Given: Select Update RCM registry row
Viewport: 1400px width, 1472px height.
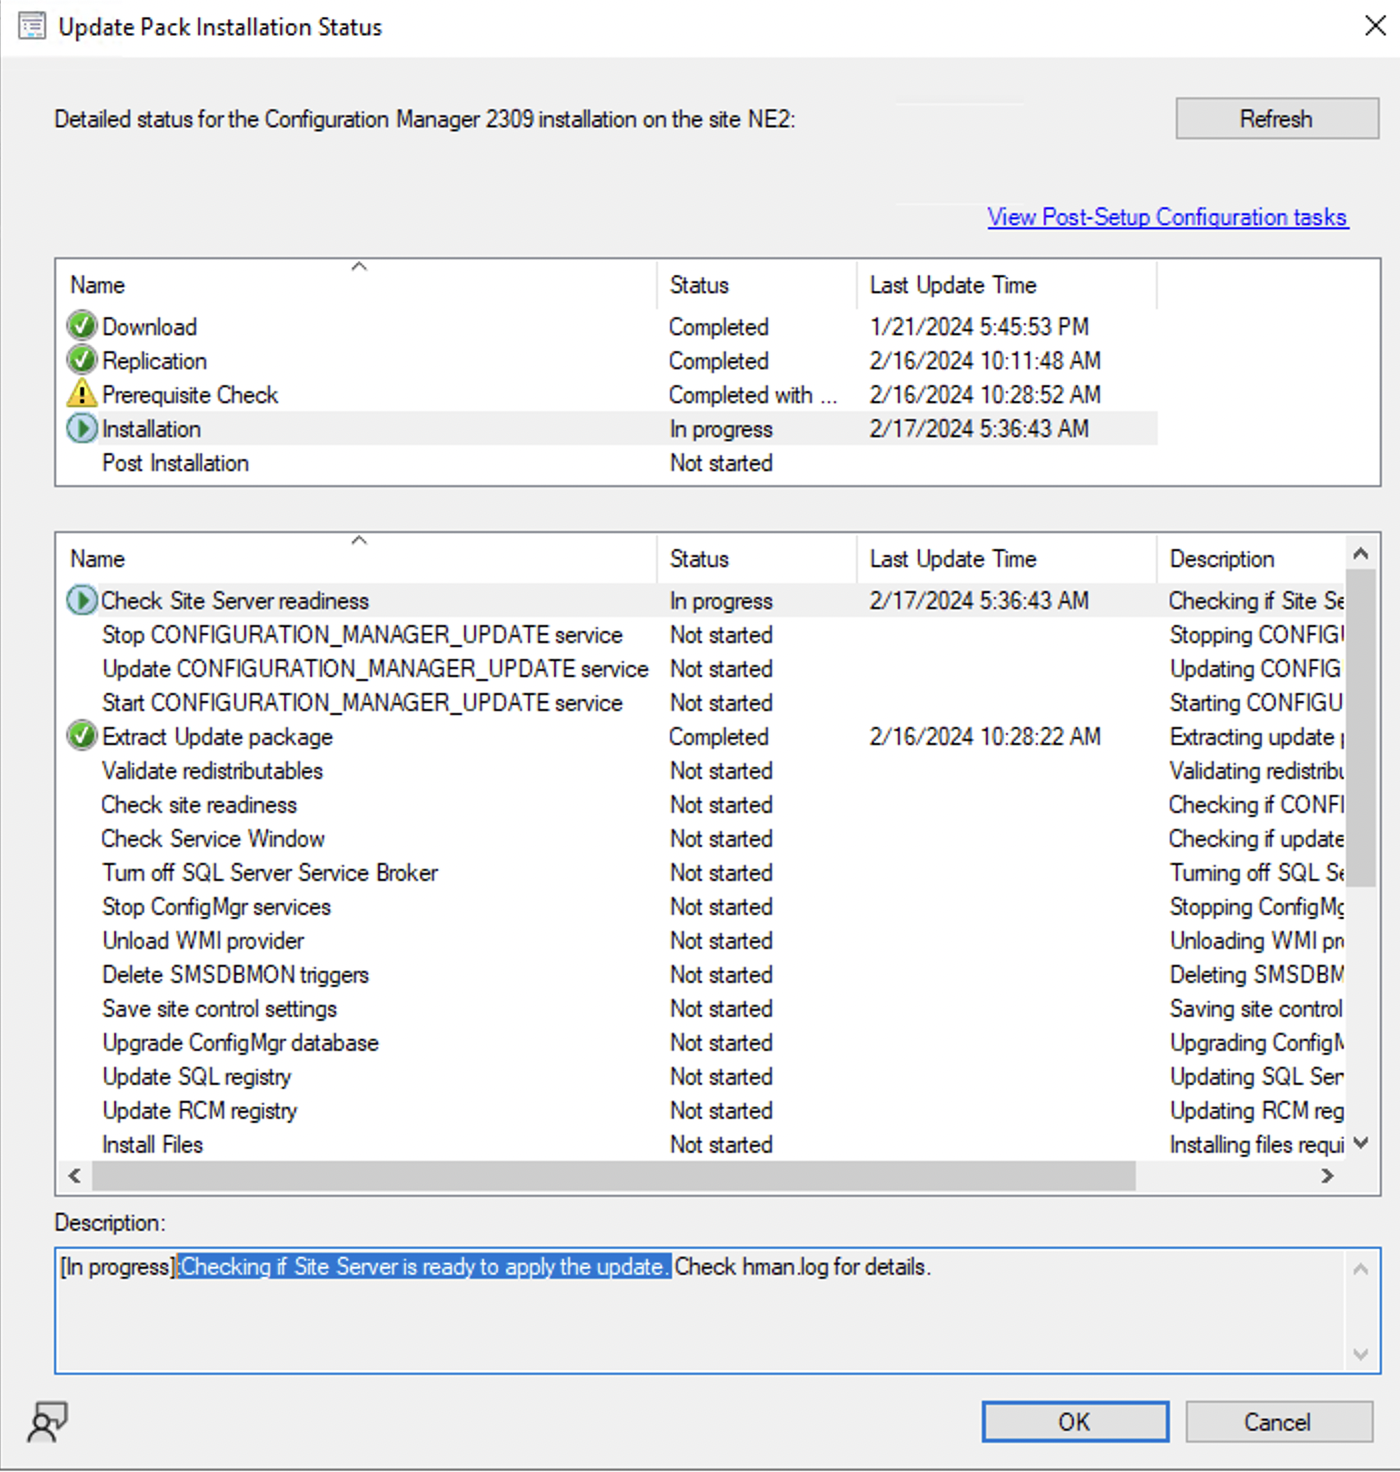Looking at the screenshot, I should point(701,1111).
